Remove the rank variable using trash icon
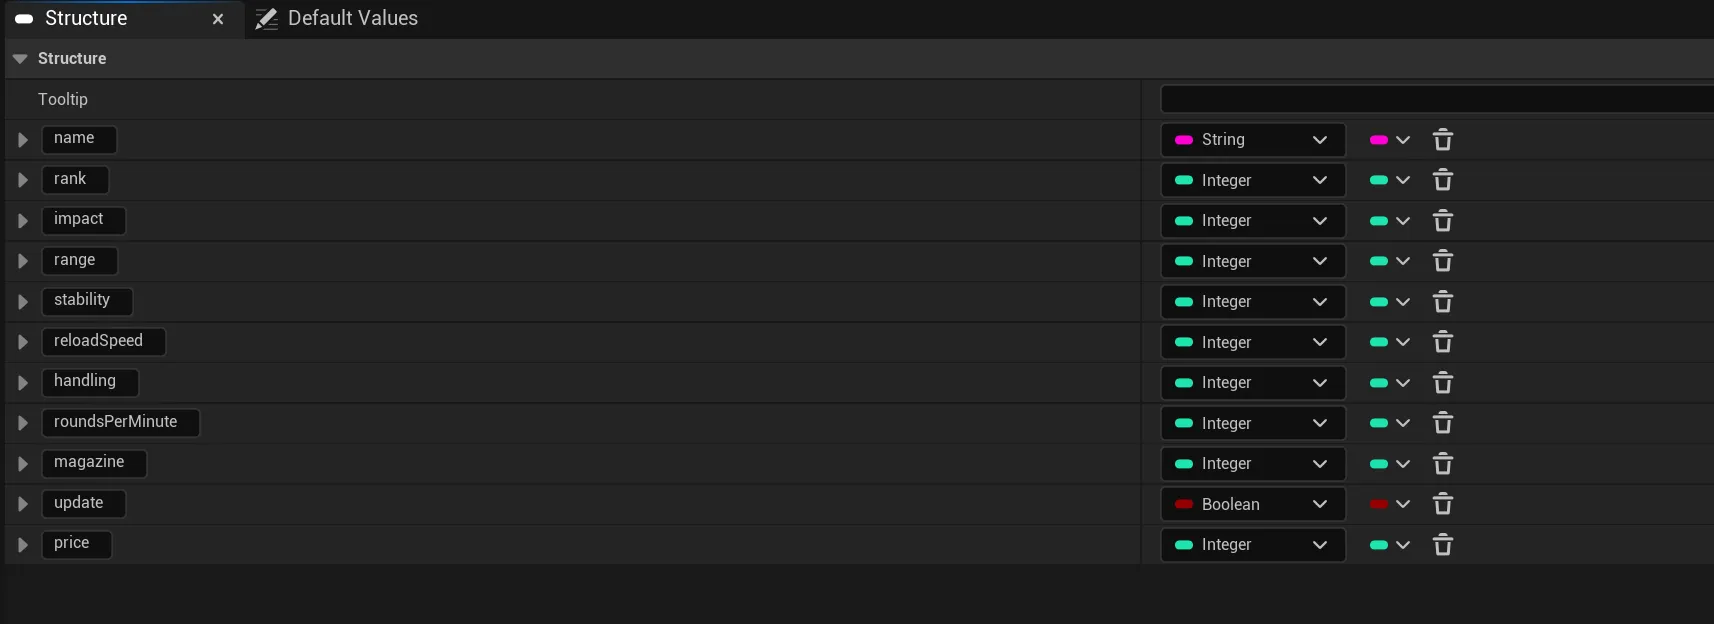The height and width of the screenshot is (624, 1714). [1442, 180]
